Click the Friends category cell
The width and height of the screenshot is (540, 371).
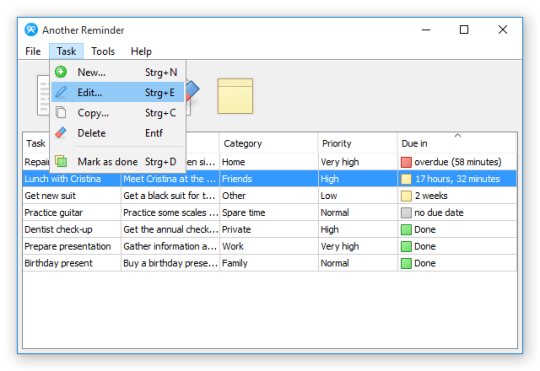click(x=269, y=179)
